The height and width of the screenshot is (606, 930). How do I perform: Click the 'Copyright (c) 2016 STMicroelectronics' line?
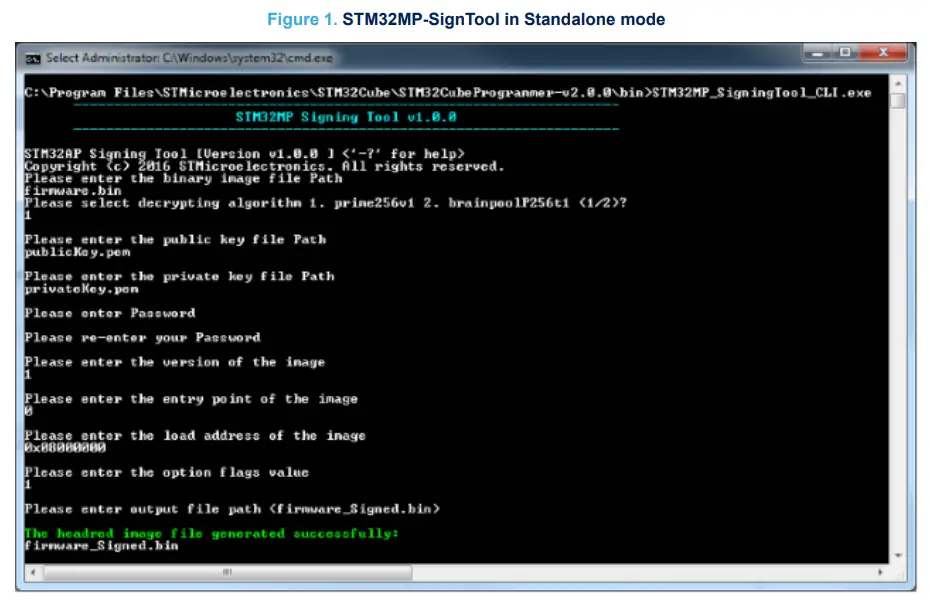click(x=265, y=167)
